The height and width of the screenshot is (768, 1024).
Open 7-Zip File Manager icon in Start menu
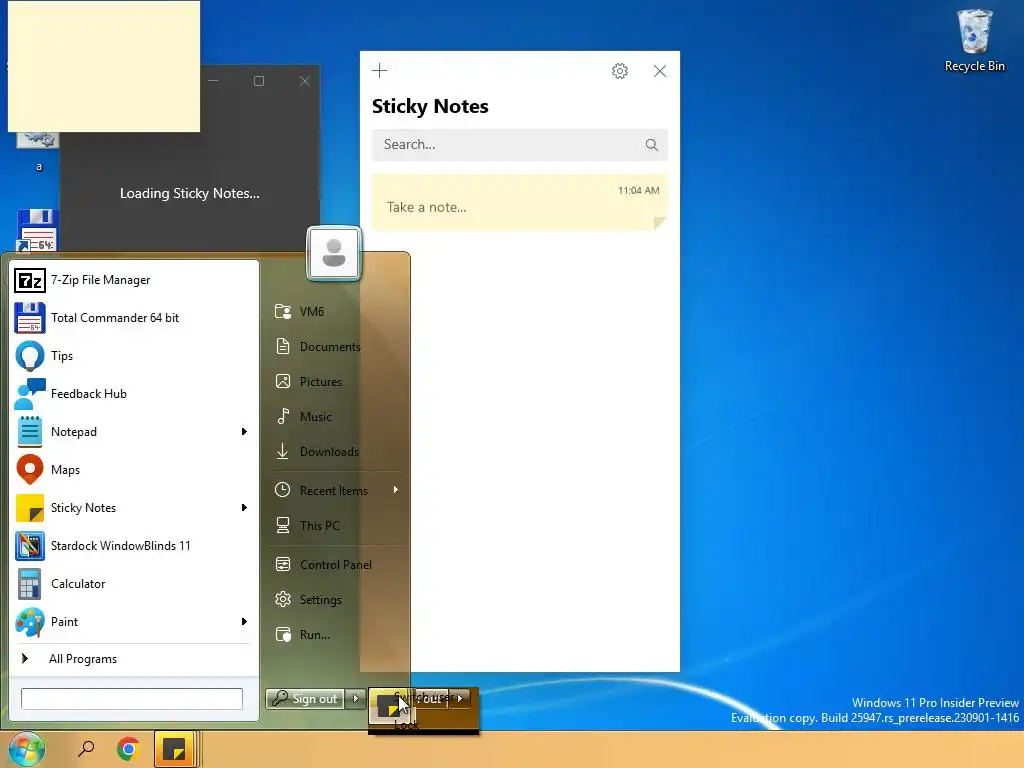point(30,280)
